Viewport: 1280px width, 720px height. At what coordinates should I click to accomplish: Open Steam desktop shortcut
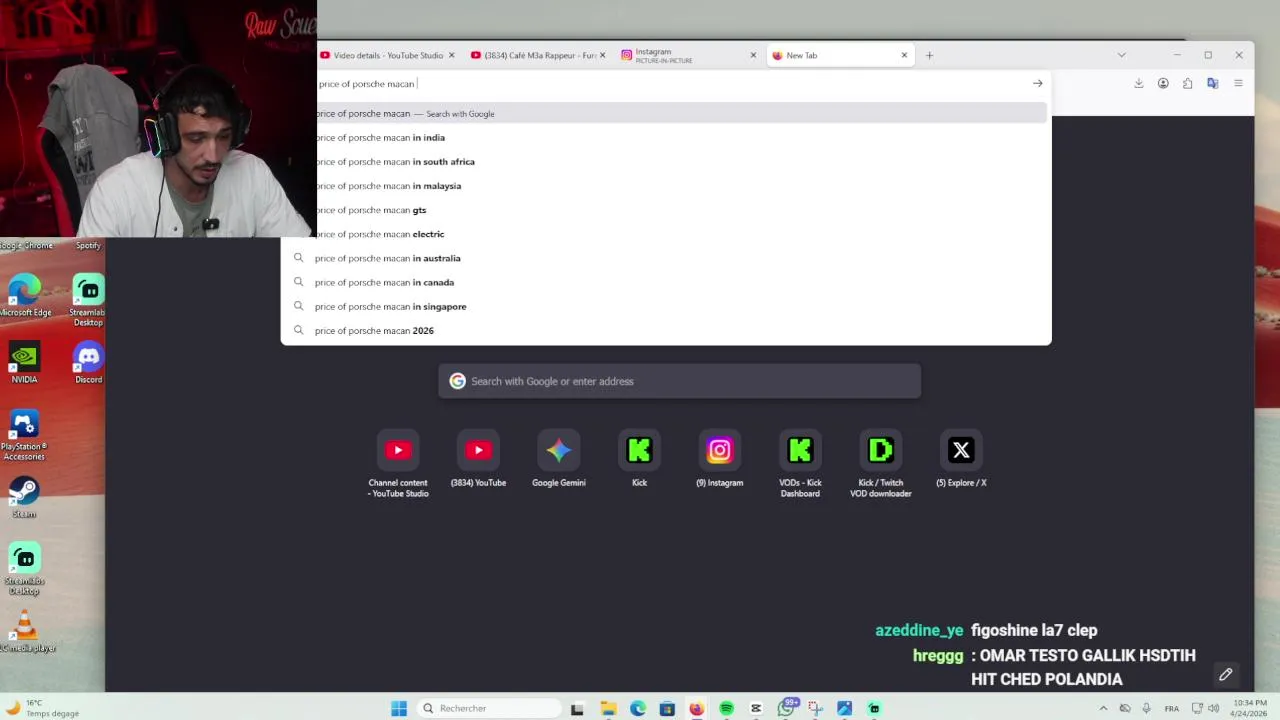[x=24, y=498]
